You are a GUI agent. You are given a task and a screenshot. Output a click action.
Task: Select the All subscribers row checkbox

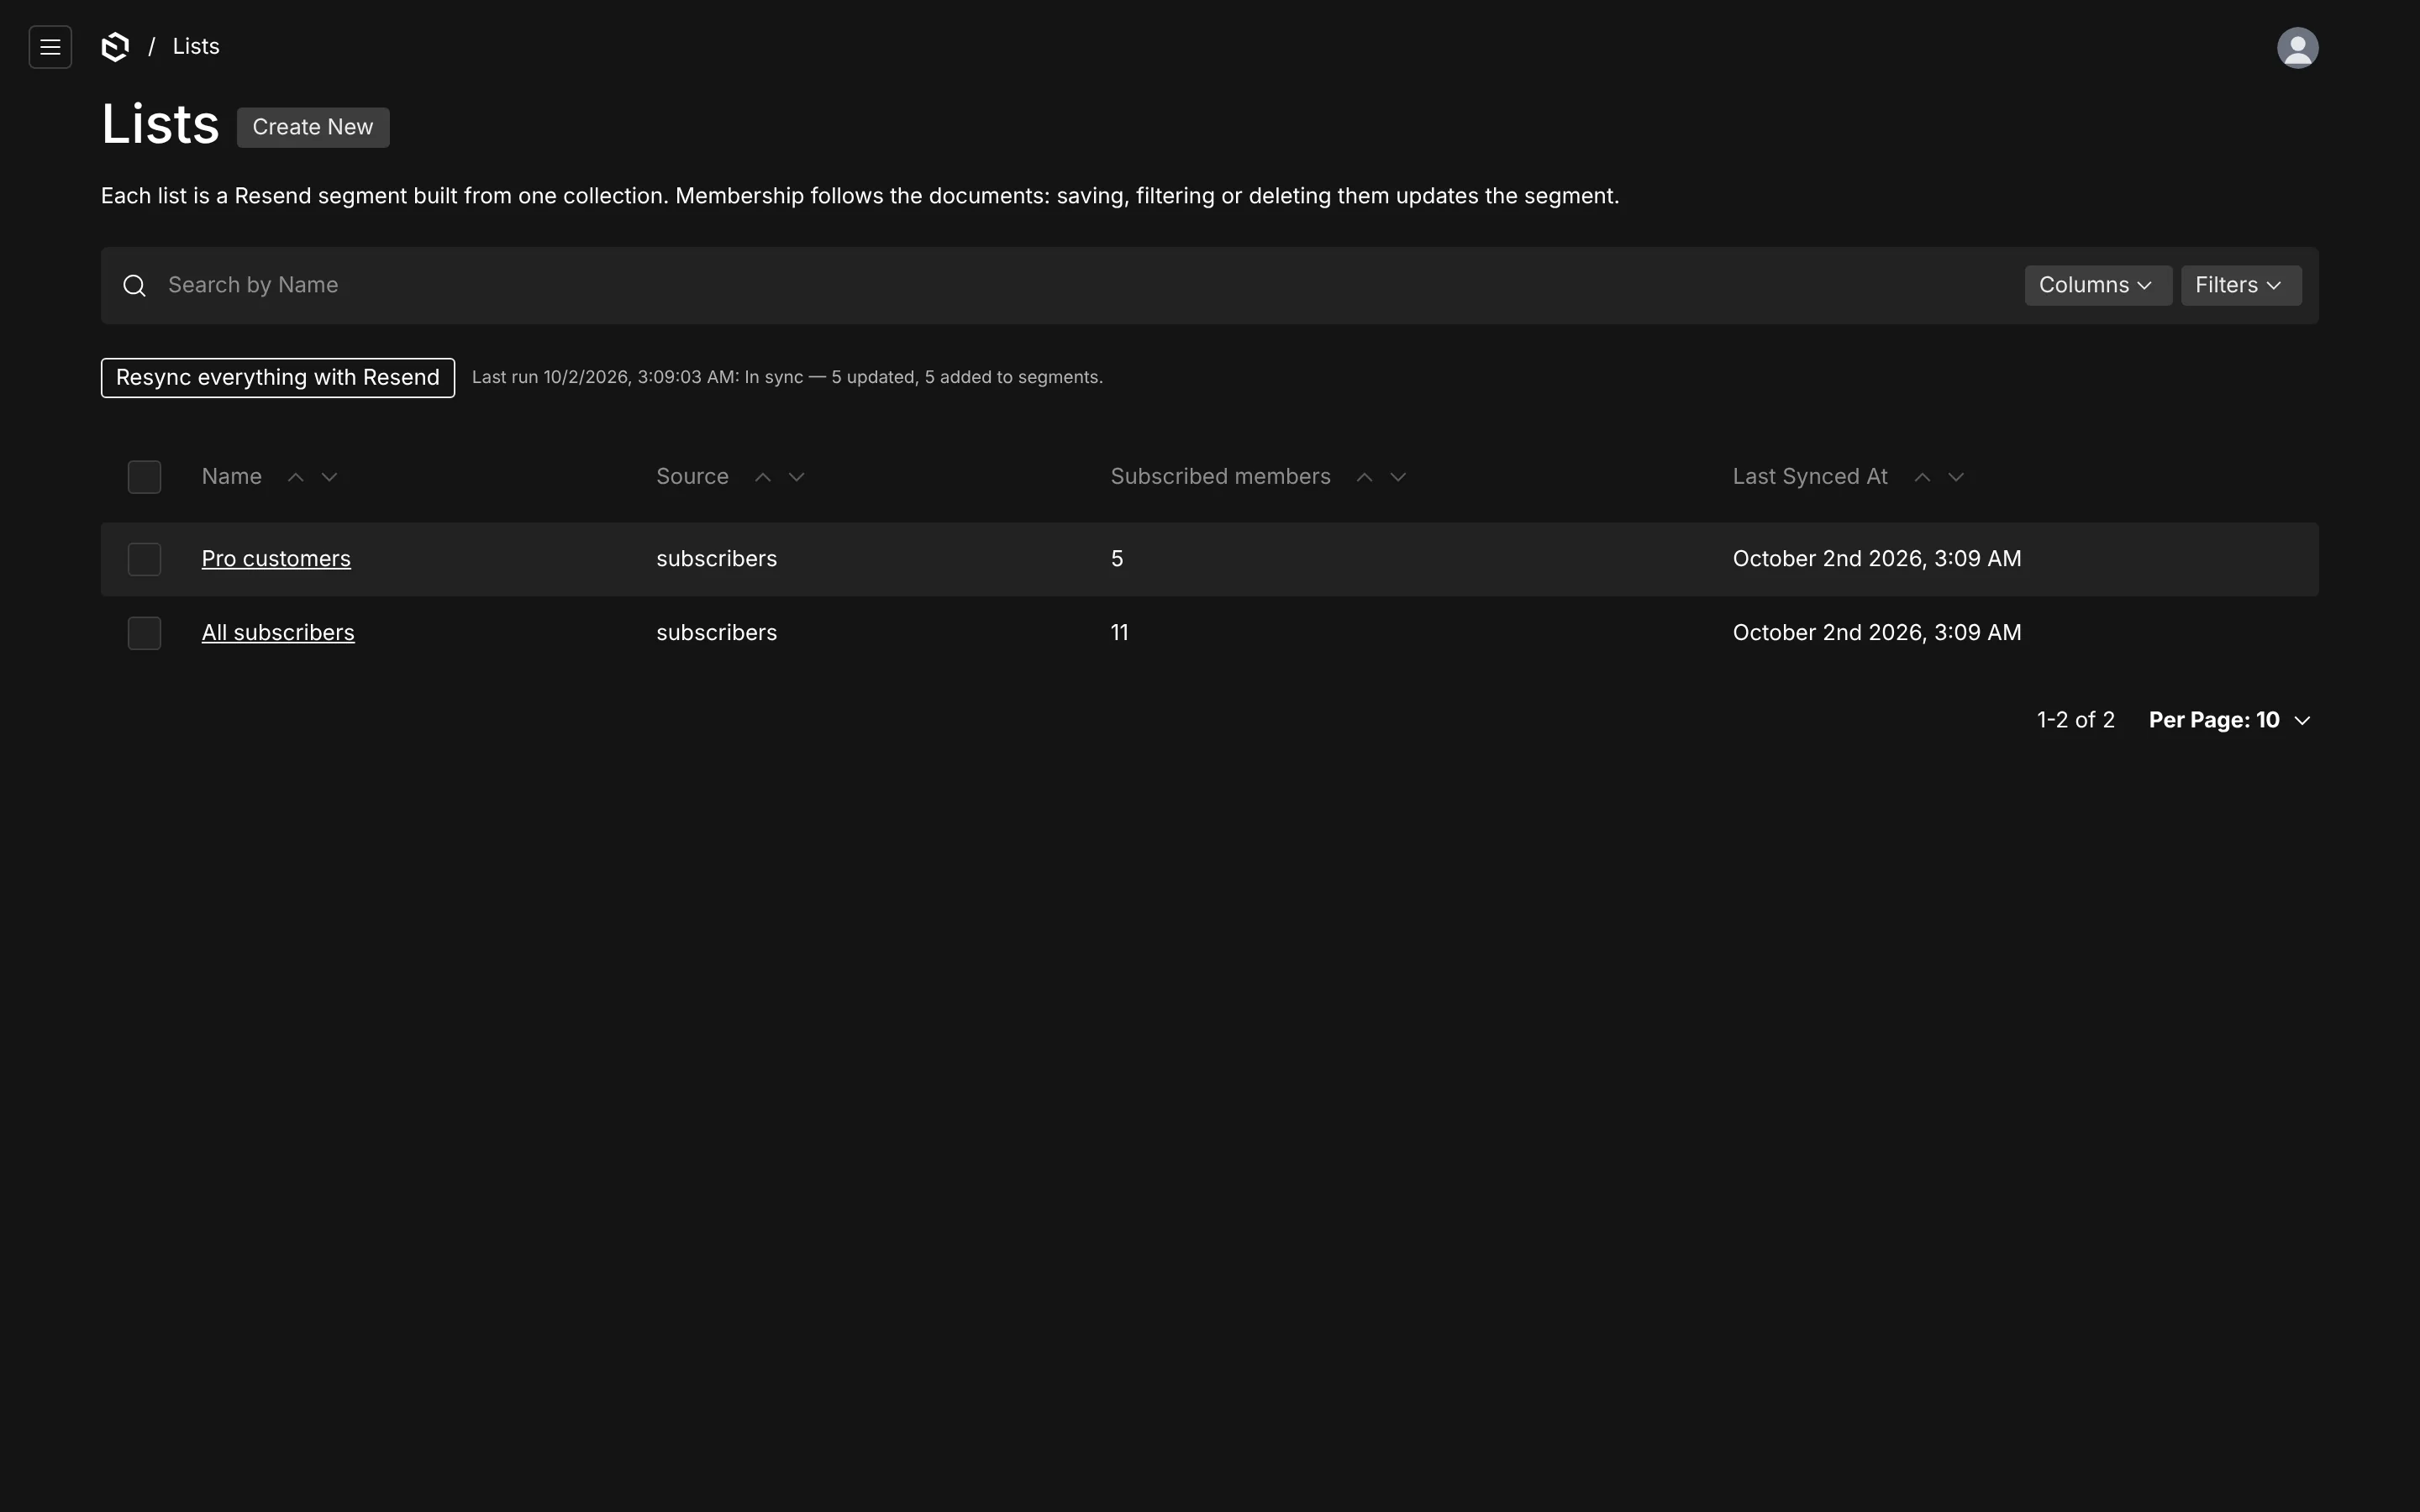(x=144, y=633)
